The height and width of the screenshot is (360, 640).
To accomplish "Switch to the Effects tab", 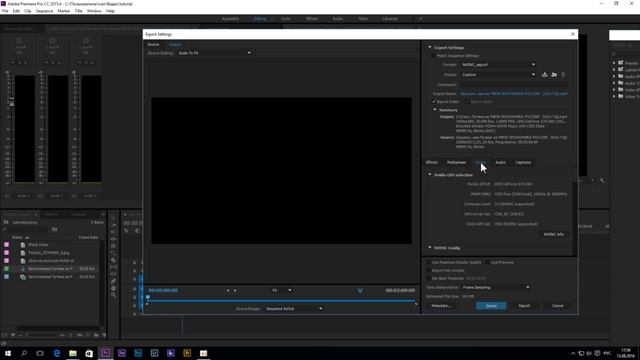I will tap(431, 162).
